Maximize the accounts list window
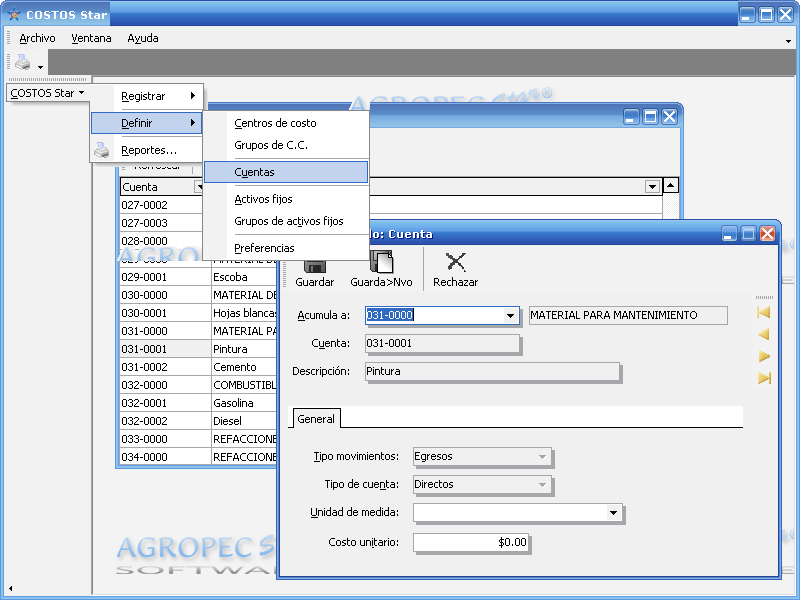800x600 pixels. pos(651,117)
